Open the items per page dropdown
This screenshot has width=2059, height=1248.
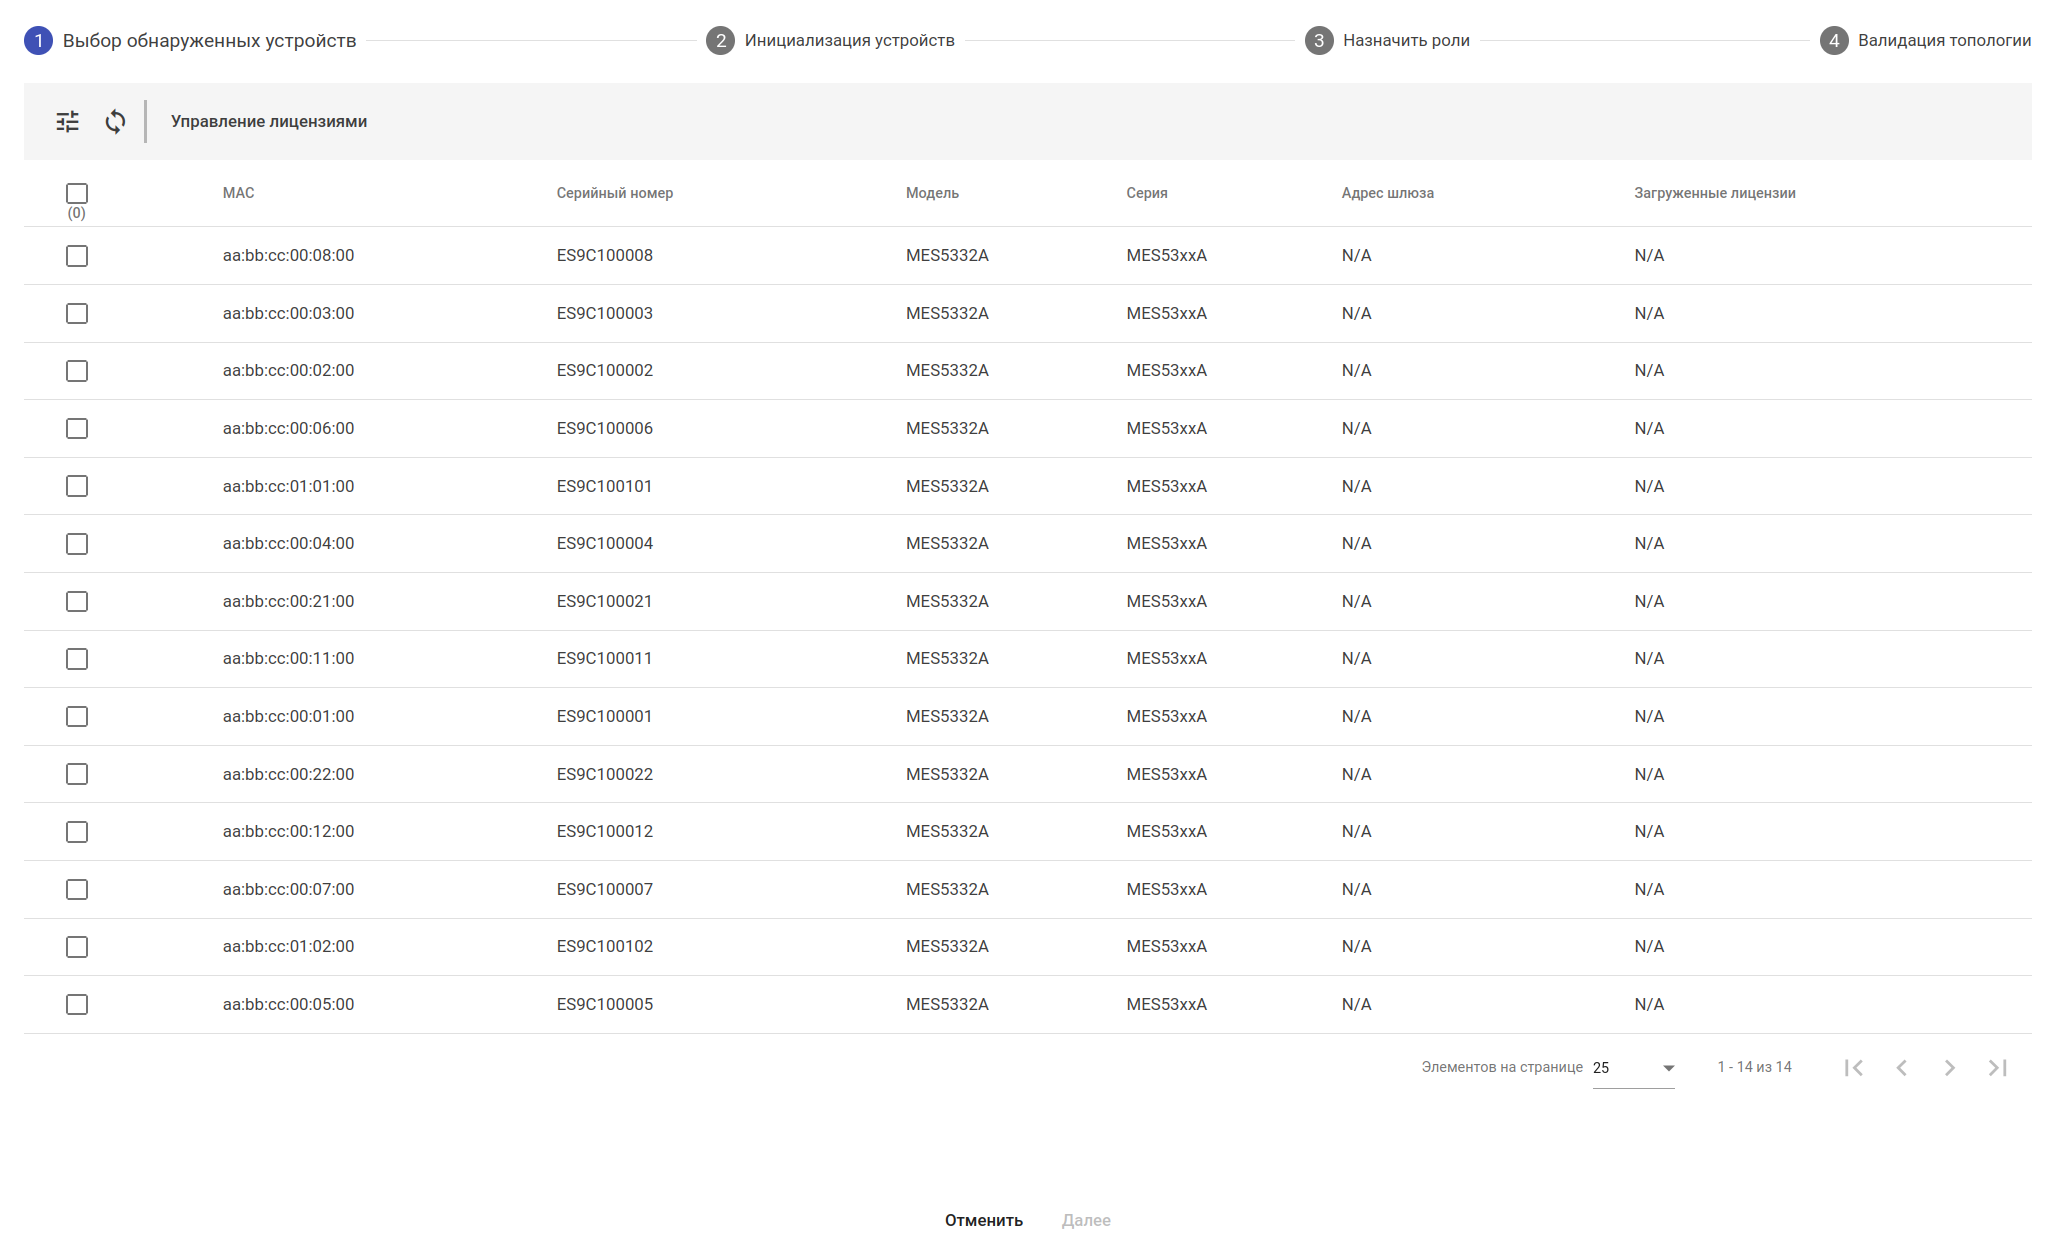tap(1633, 1068)
